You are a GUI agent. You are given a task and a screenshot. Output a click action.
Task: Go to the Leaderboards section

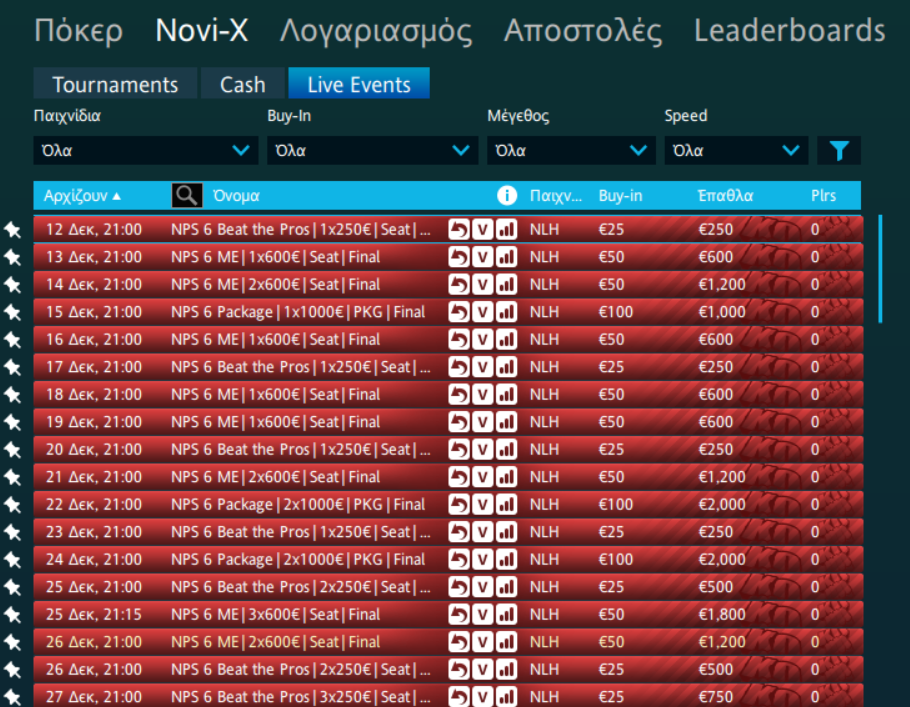coord(789,30)
